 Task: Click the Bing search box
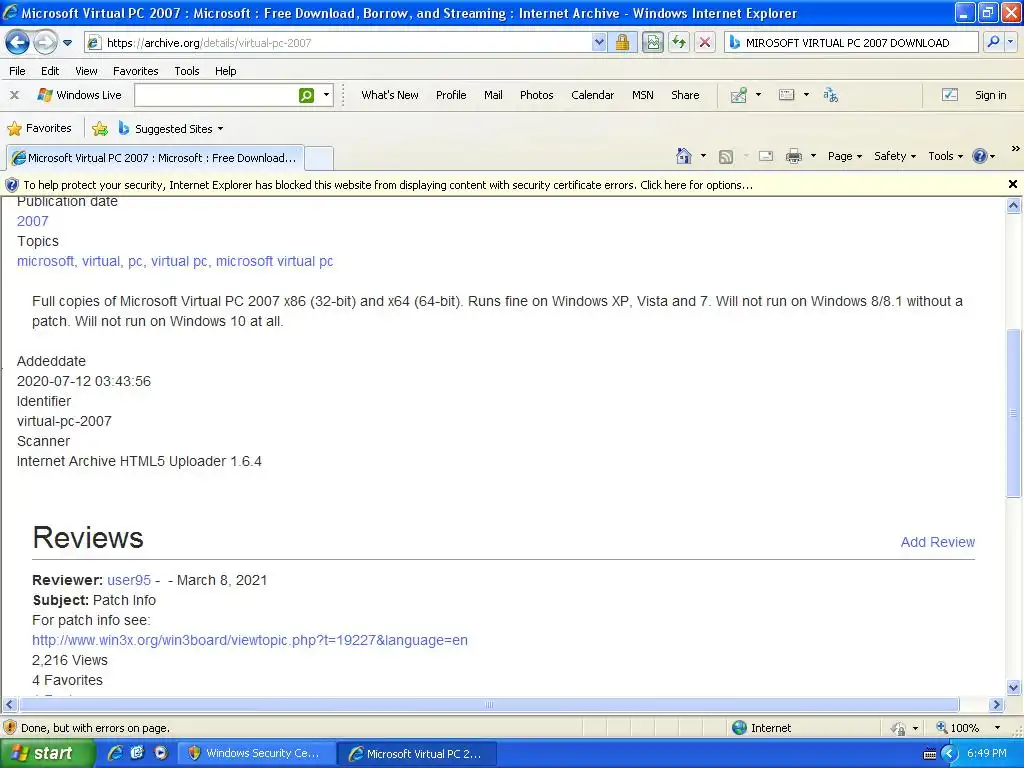coord(852,42)
